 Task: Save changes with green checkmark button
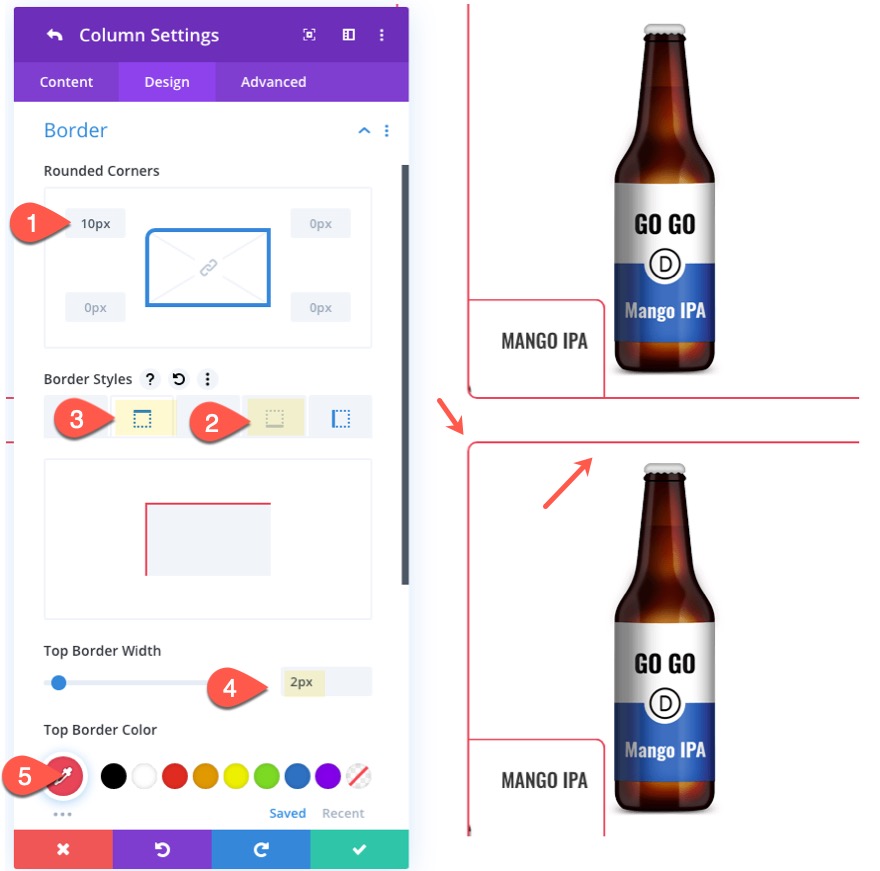[x=360, y=849]
